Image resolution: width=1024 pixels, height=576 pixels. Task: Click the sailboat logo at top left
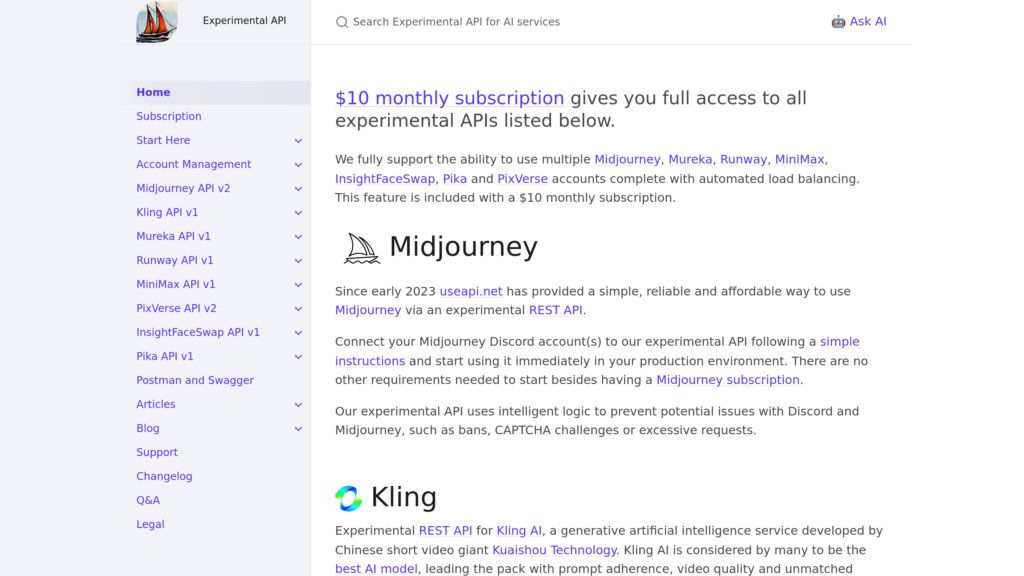point(156,20)
